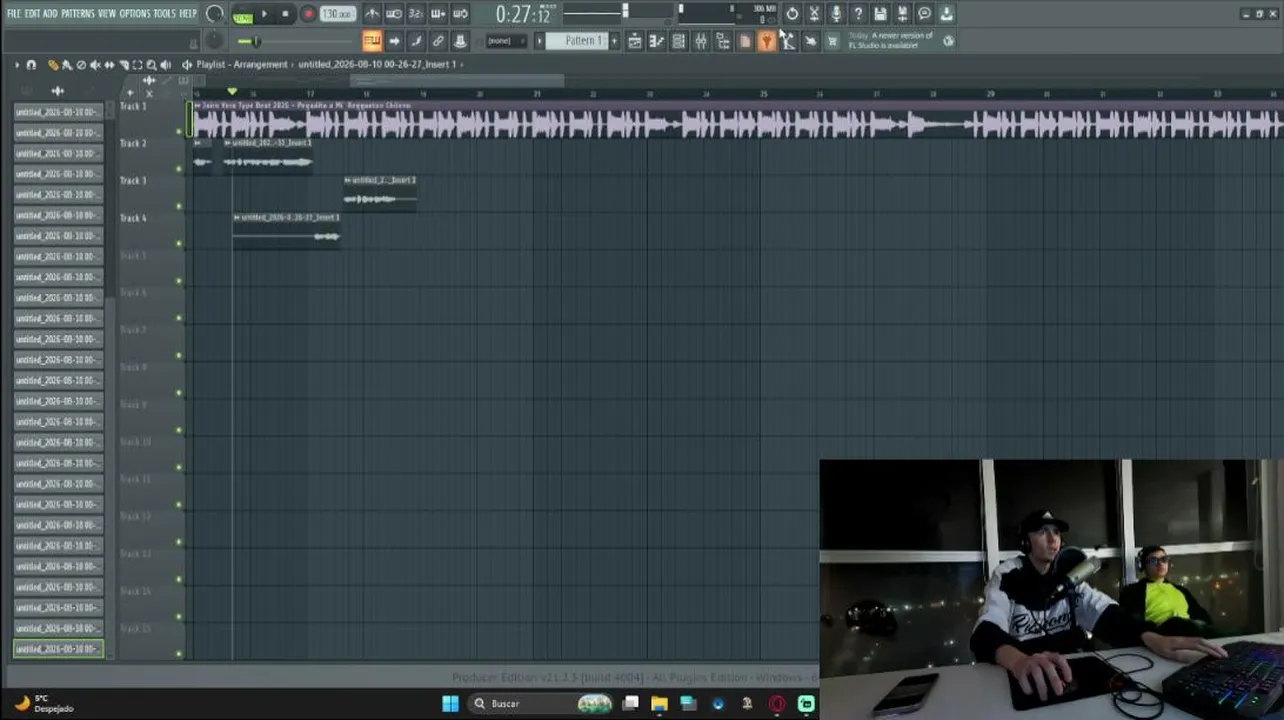Open the project info page icon
The image size is (1284, 720).
[744, 41]
